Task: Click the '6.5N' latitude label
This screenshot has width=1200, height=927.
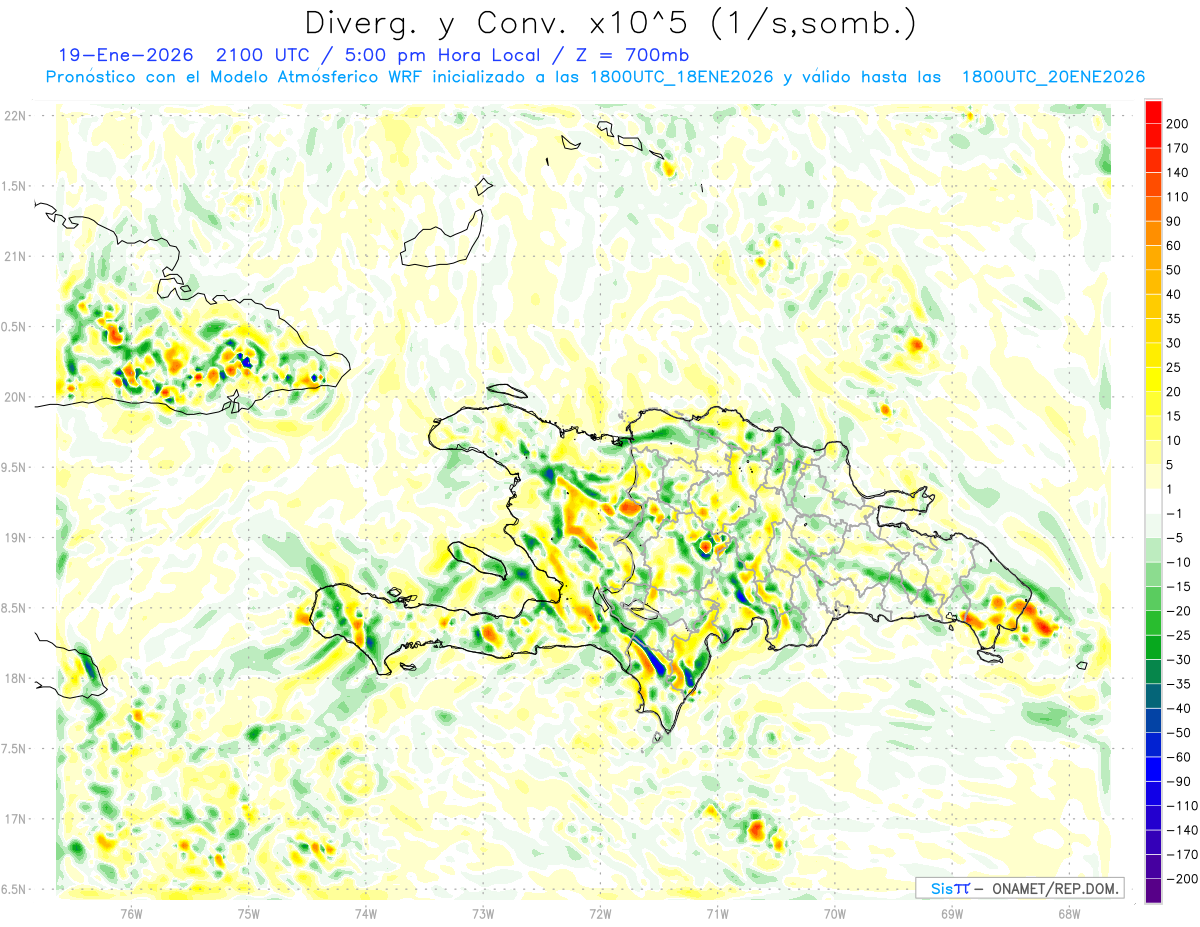Action: click(15, 890)
